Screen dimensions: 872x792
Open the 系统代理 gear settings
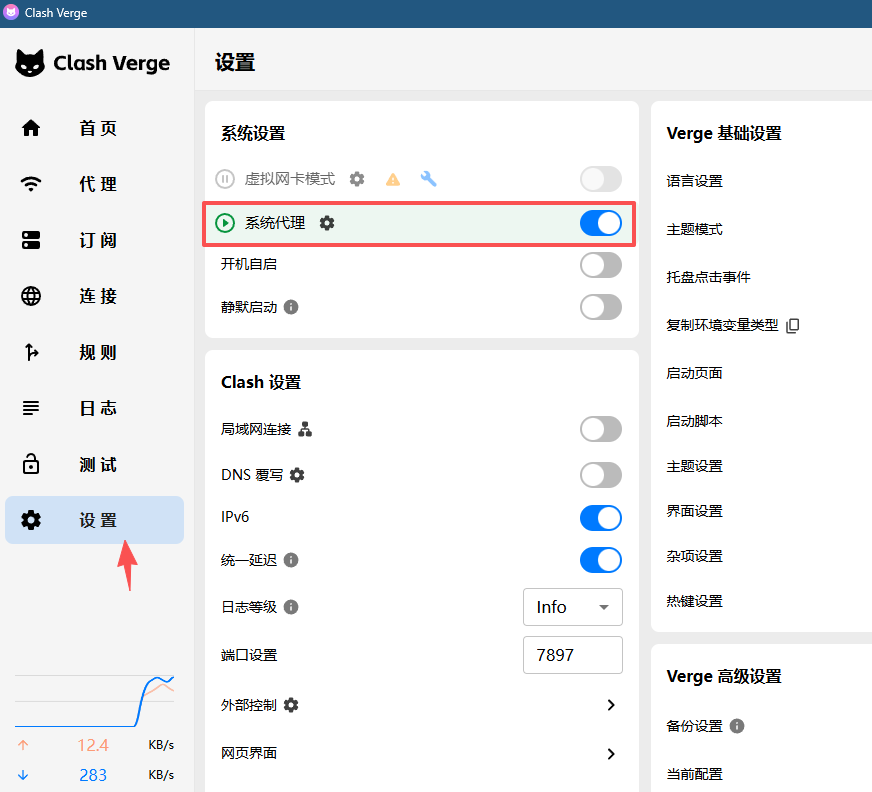click(x=327, y=223)
